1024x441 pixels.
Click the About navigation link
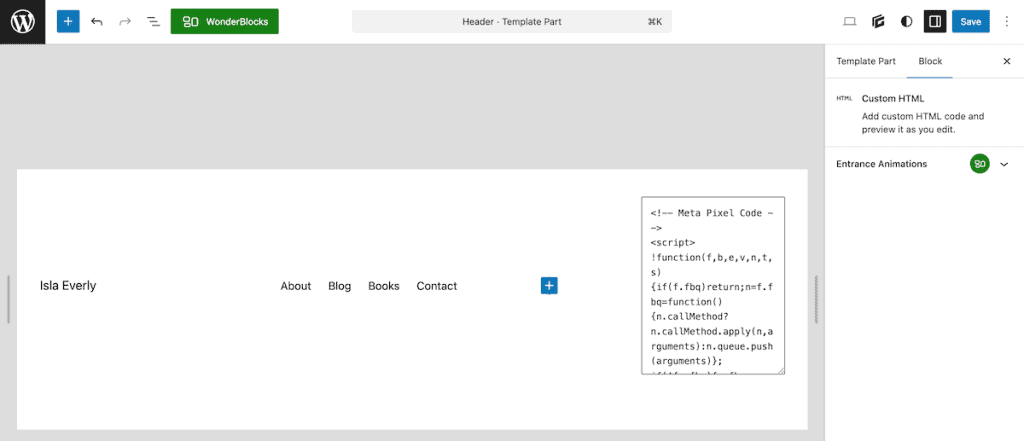296,286
